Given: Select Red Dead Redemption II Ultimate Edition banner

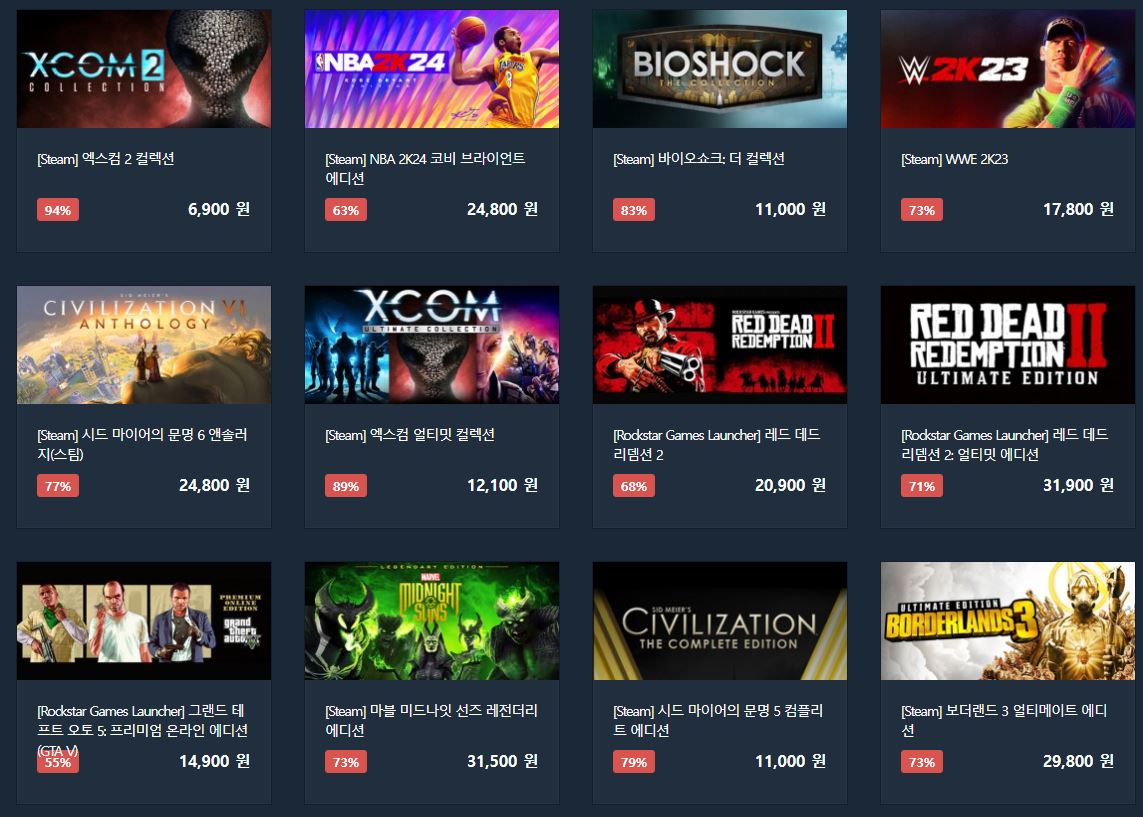Looking at the screenshot, I should (1007, 345).
